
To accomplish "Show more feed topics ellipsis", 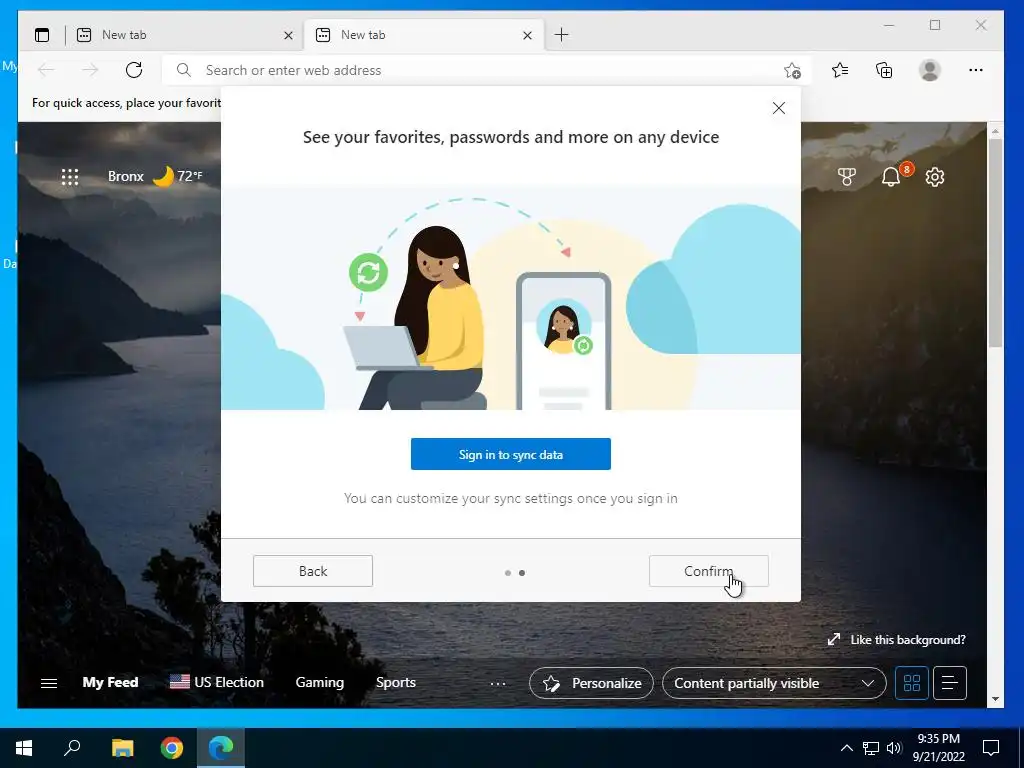I will point(498,684).
